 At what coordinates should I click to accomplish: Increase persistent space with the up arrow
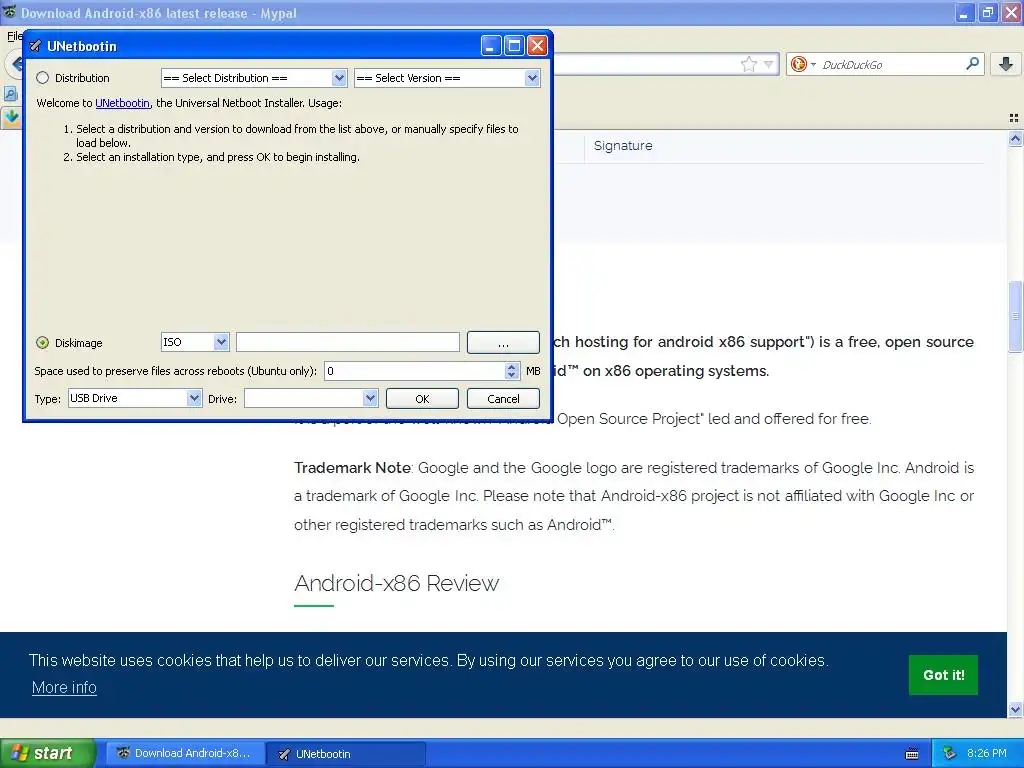(x=511, y=366)
